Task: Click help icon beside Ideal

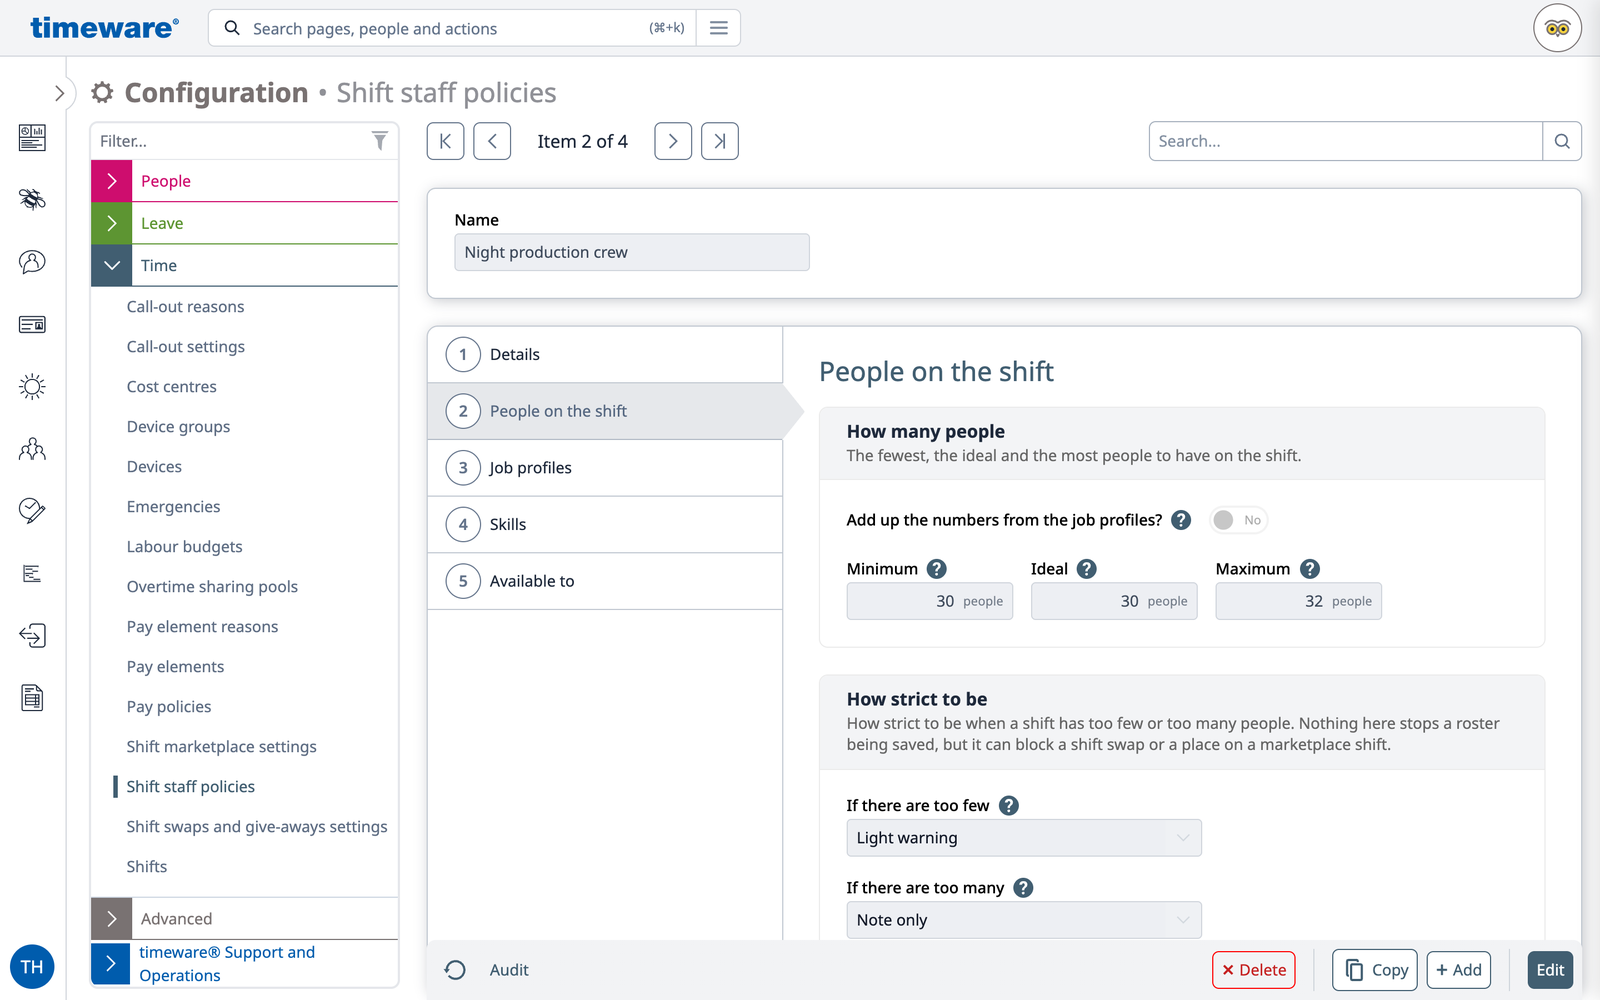Action: click(x=1087, y=569)
